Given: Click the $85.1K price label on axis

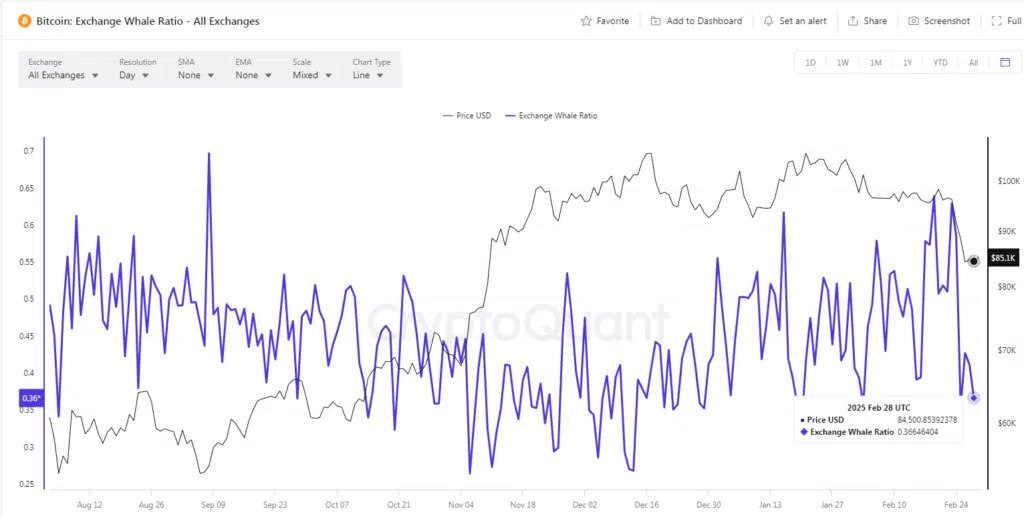Looking at the screenshot, I should 1004,258.
